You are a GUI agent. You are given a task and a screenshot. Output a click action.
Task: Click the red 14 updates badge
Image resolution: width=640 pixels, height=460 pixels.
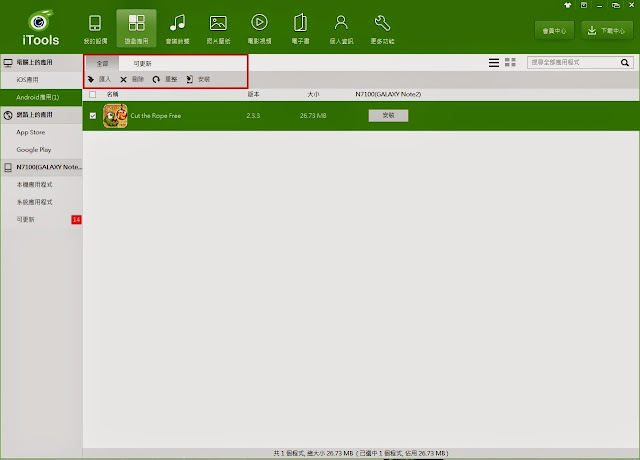click(x=76, y=220)
